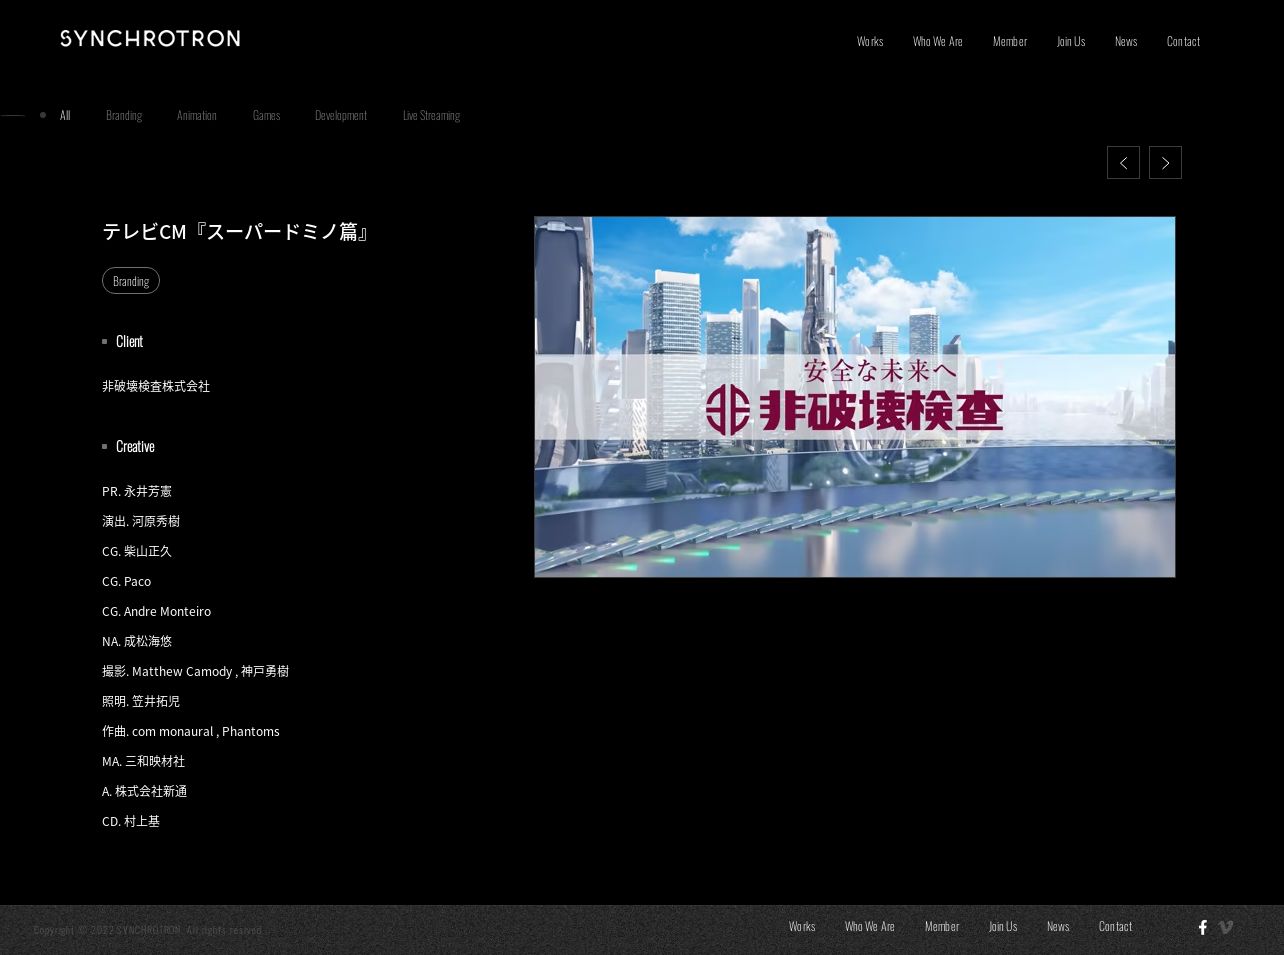Go to previous work arrow

pos(1123,162)
